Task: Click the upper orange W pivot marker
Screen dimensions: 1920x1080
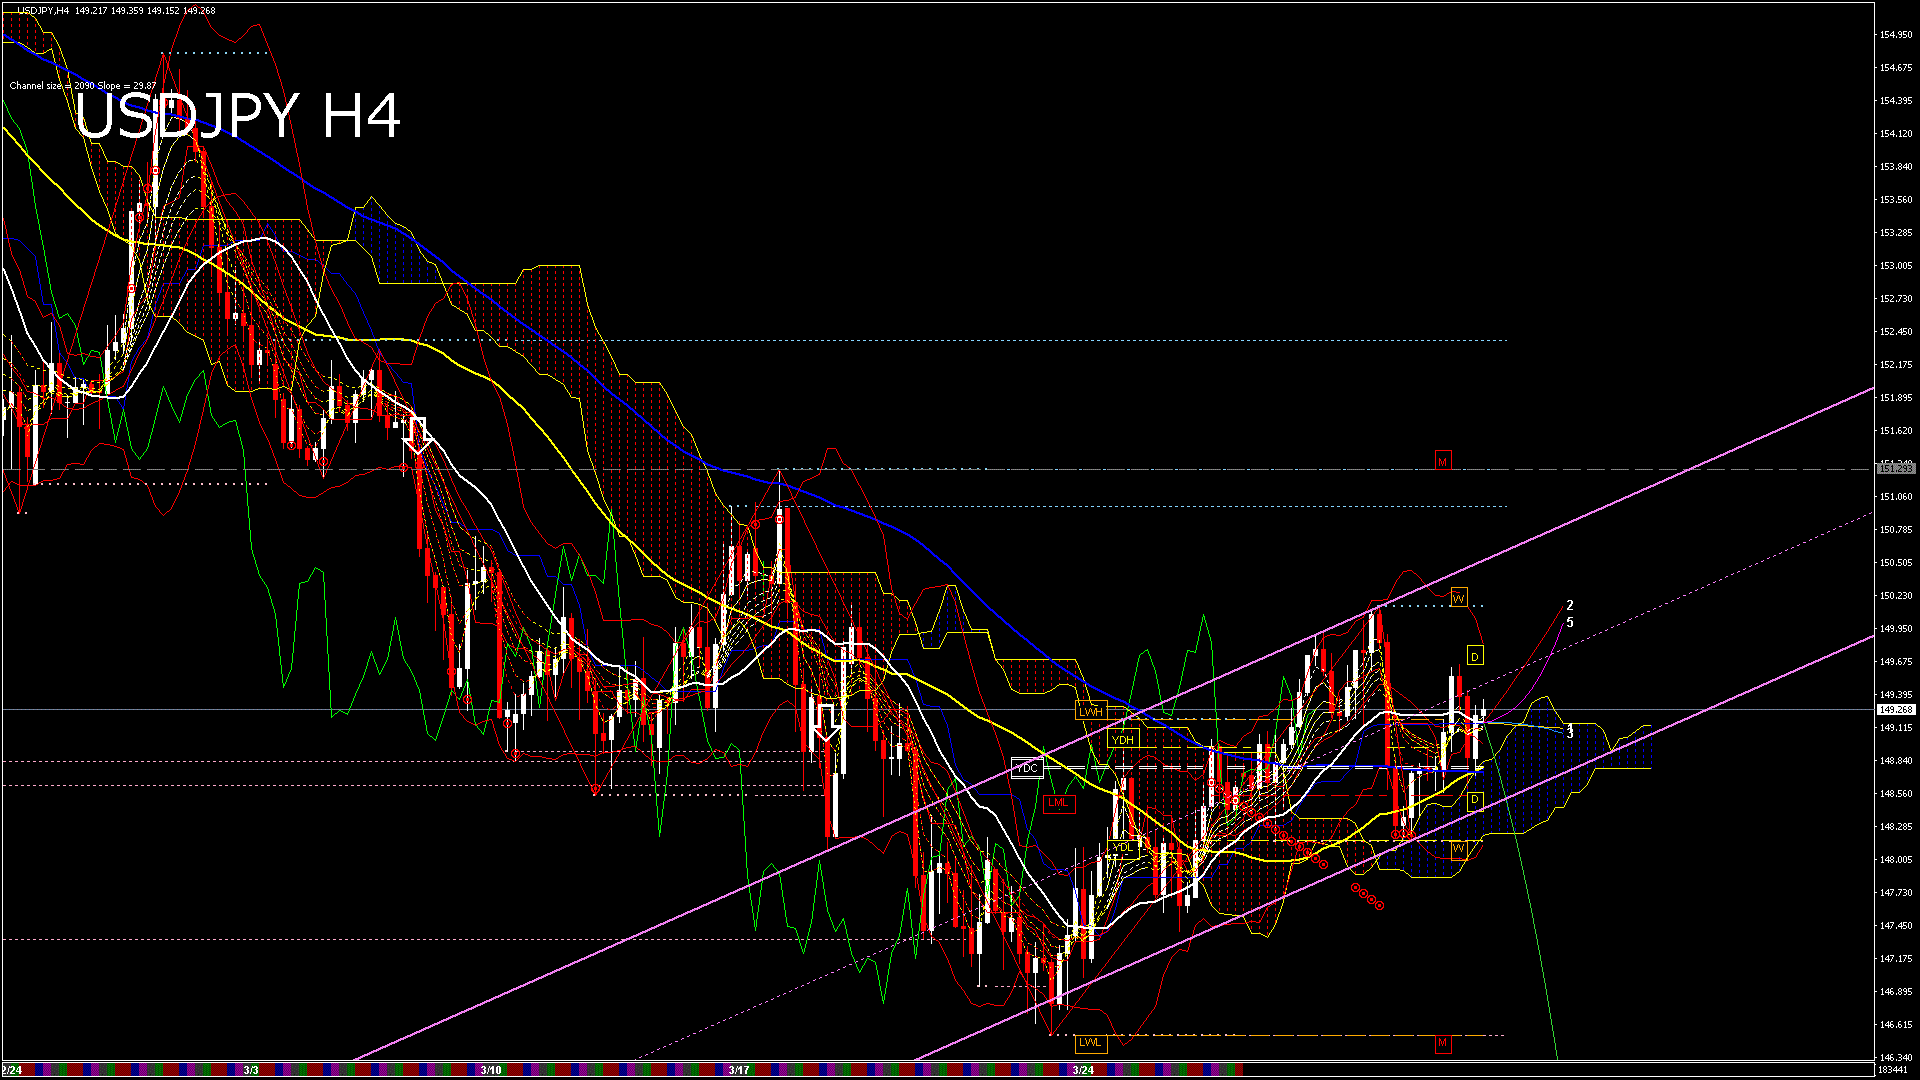Action: point(1458,598)
